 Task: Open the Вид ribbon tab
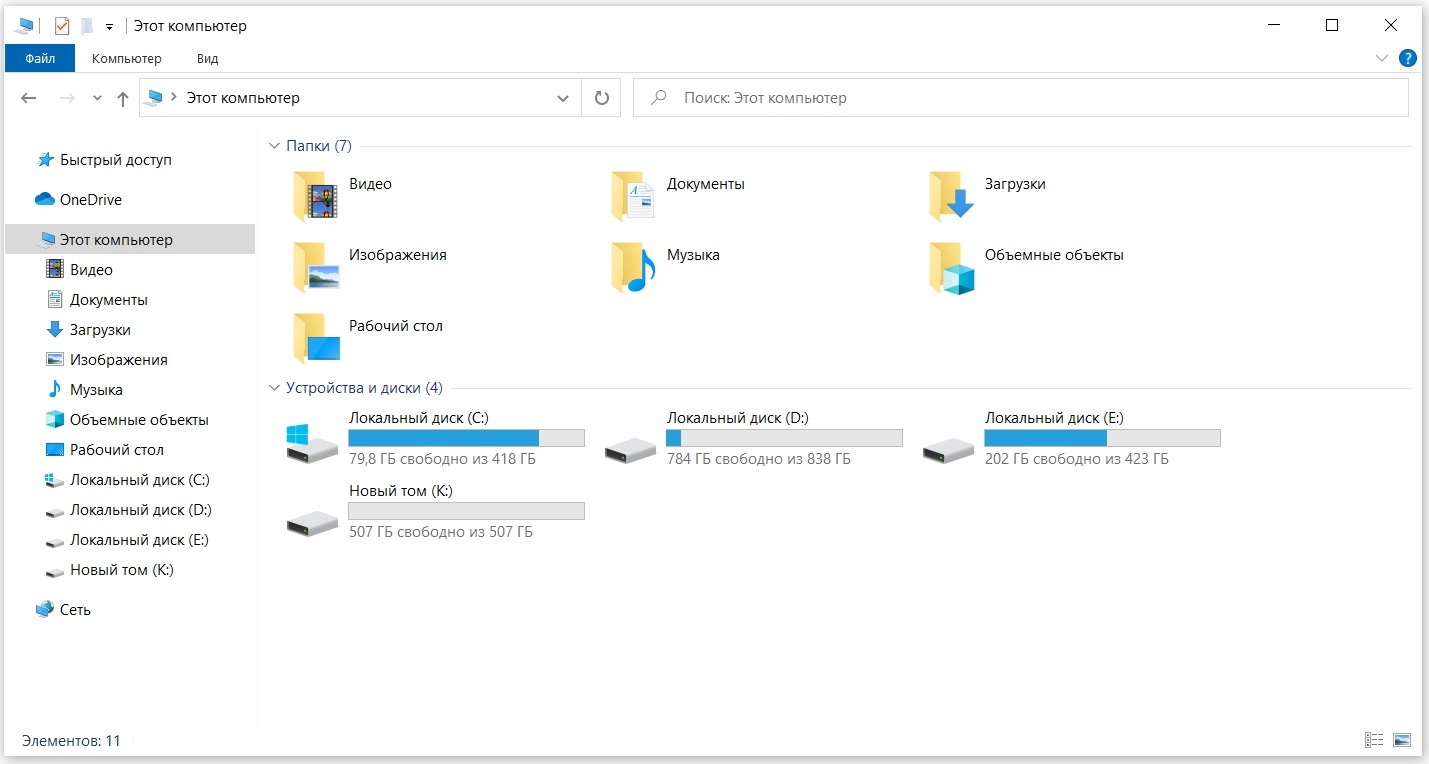point(207,58)
